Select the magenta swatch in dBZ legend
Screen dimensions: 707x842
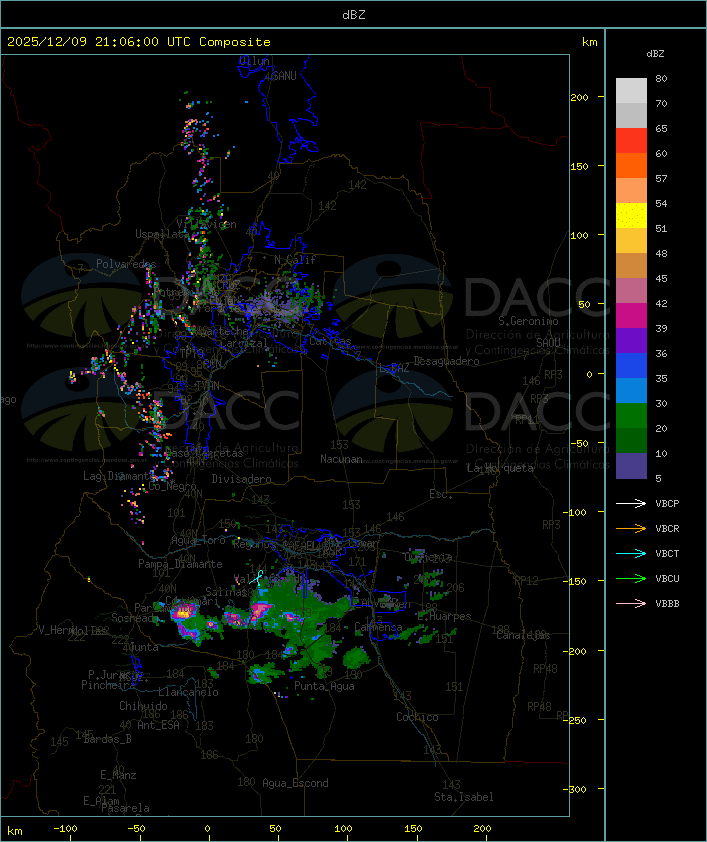[631, 315]
